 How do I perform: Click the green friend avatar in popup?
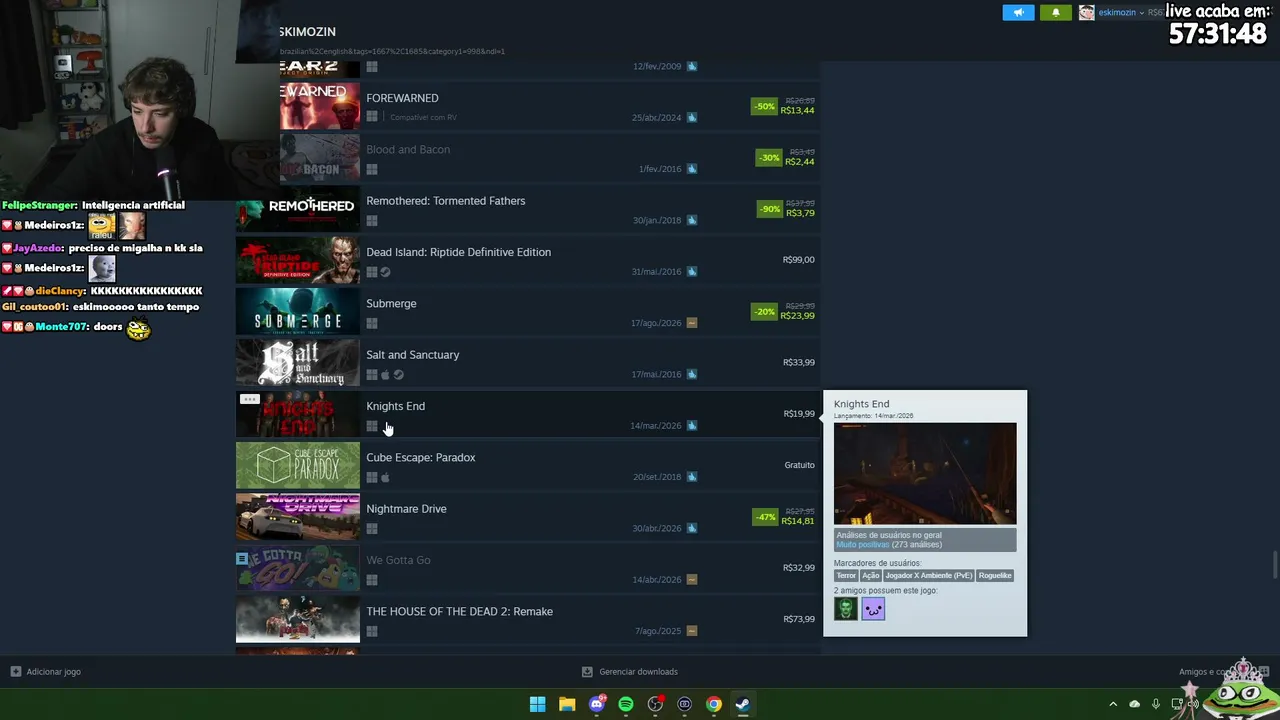point(846,608)
